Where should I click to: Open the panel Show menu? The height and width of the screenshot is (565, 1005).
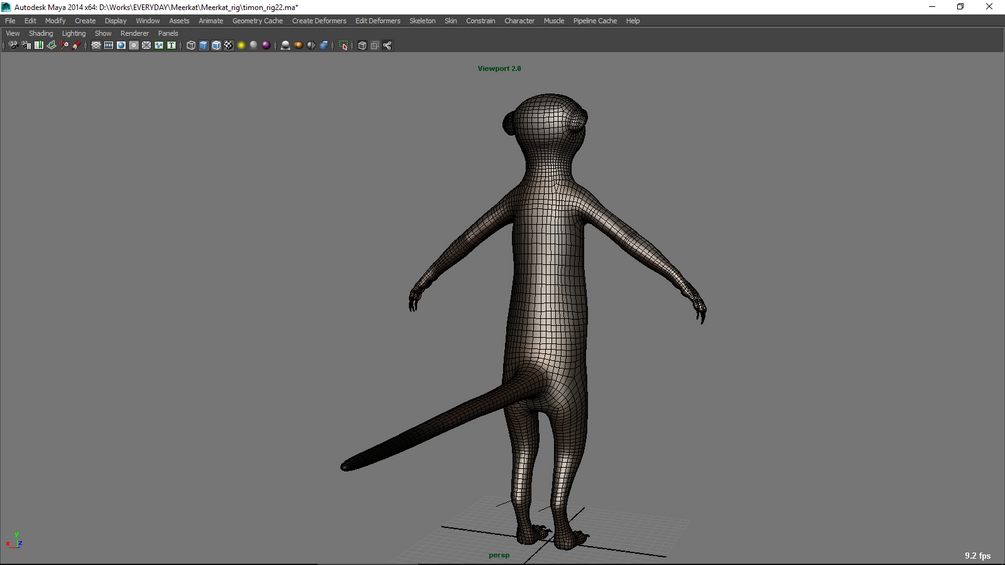tap(103, 33)
